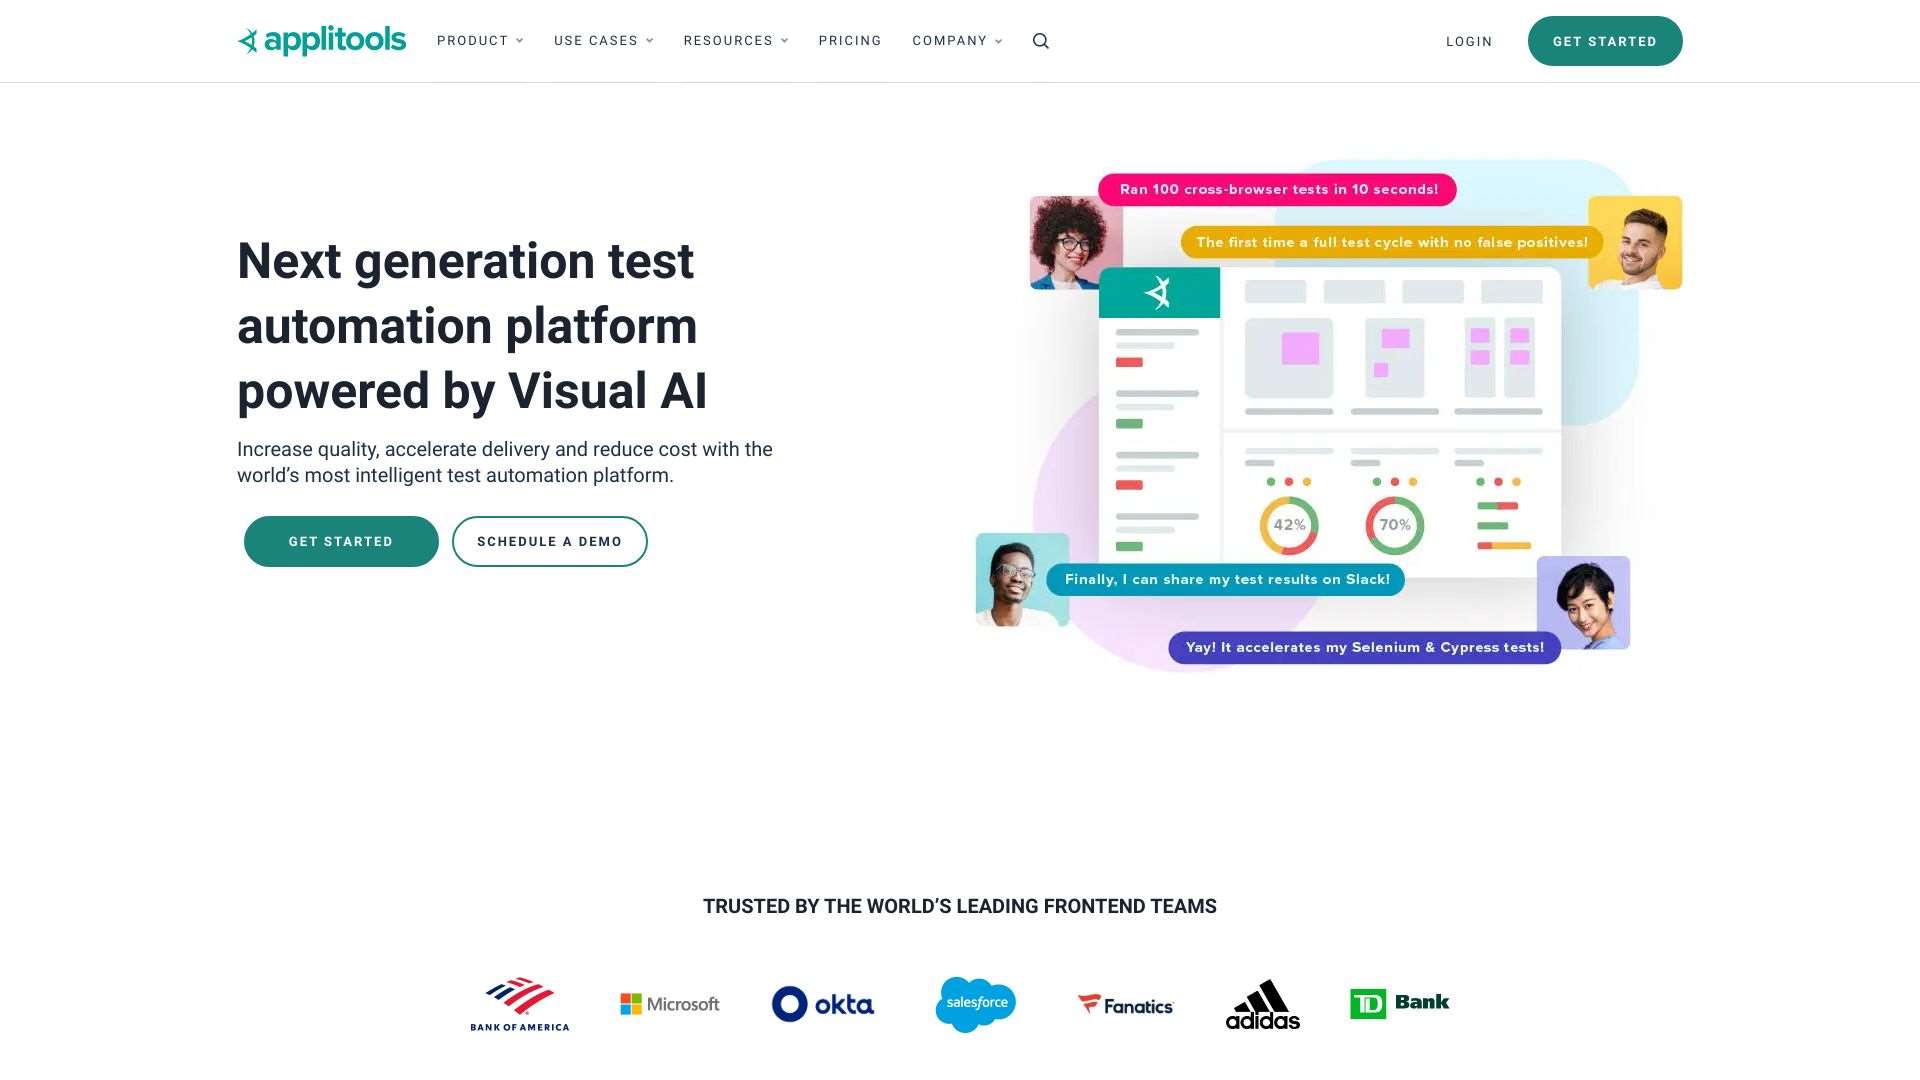Click the curly-haired woman's photo thumbnail

[x=1075, y=242]
